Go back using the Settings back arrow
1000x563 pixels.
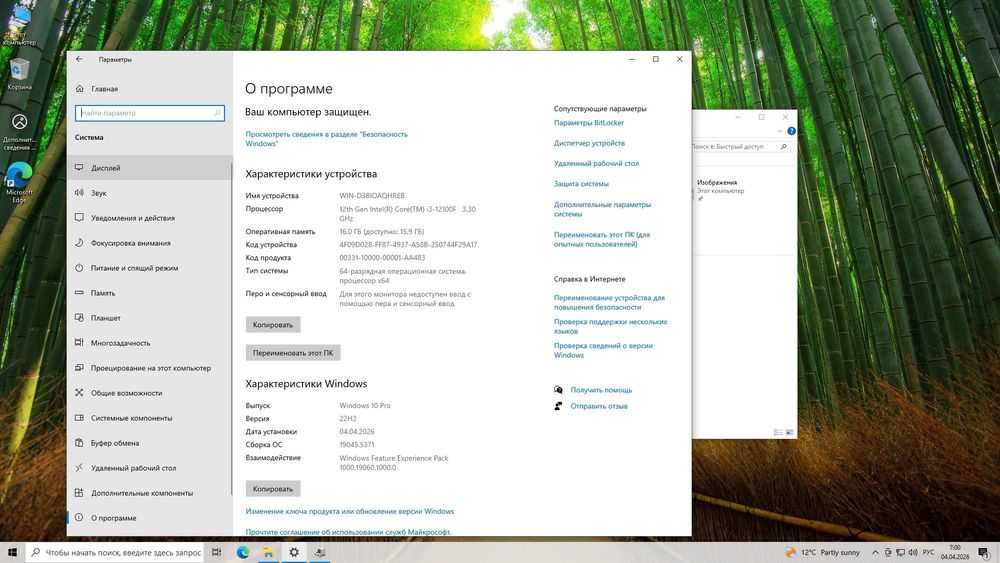[79, 59]
